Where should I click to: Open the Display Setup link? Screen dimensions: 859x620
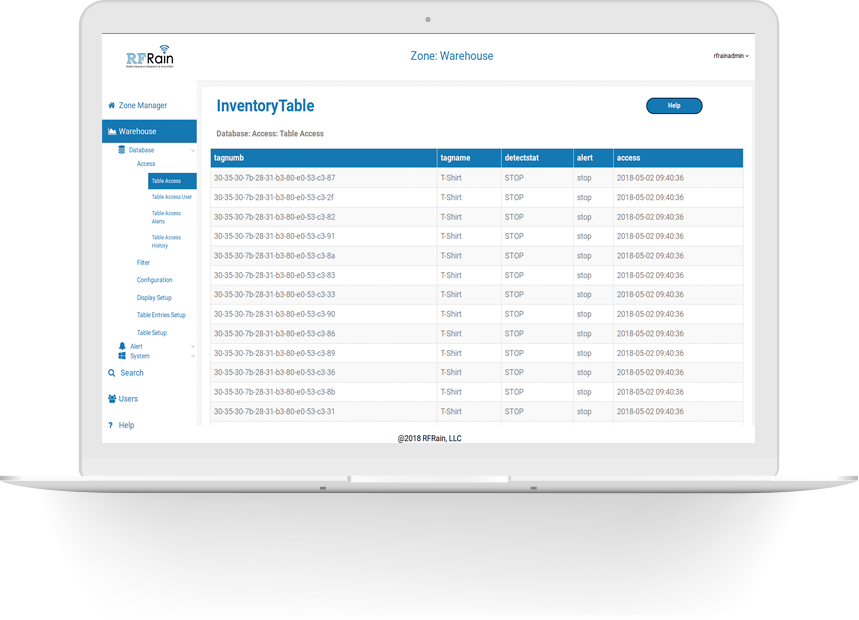154,298
